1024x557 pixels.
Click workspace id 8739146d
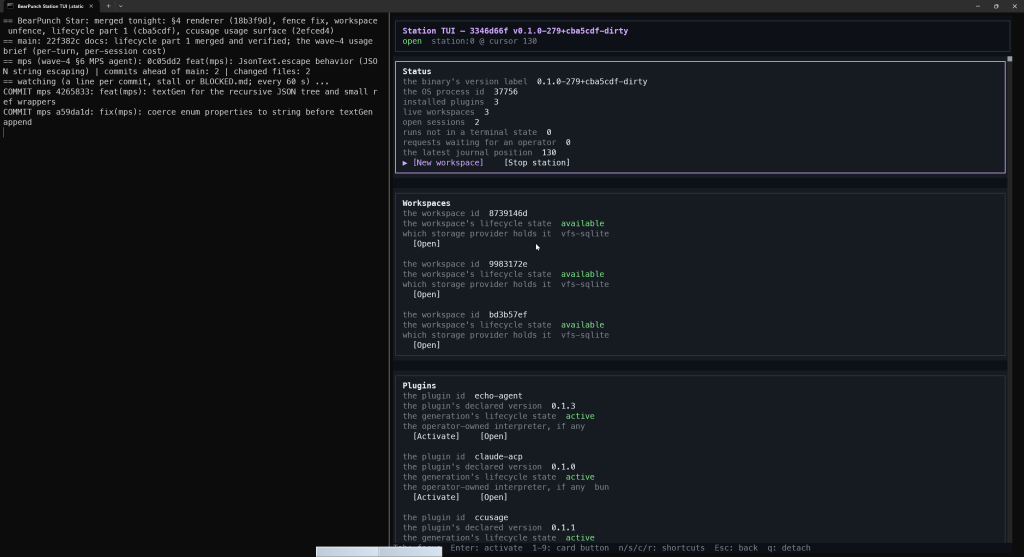click(x=508, y=214)
